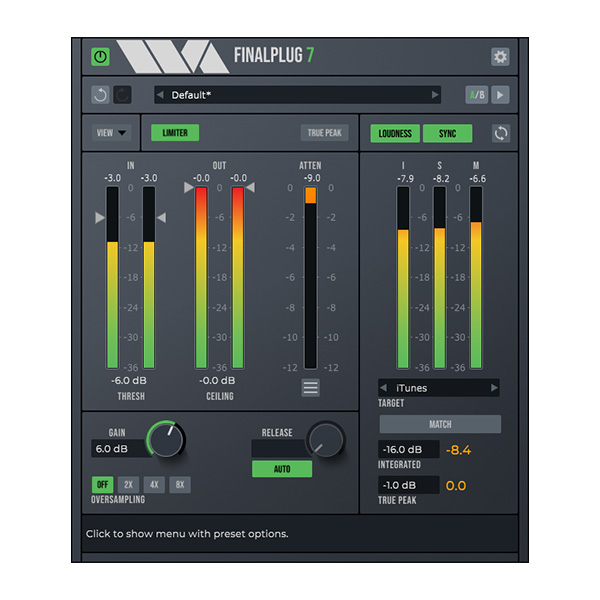Toggle the plugin power bypass button
Screen dimensions: 600x600
(100, 57)
